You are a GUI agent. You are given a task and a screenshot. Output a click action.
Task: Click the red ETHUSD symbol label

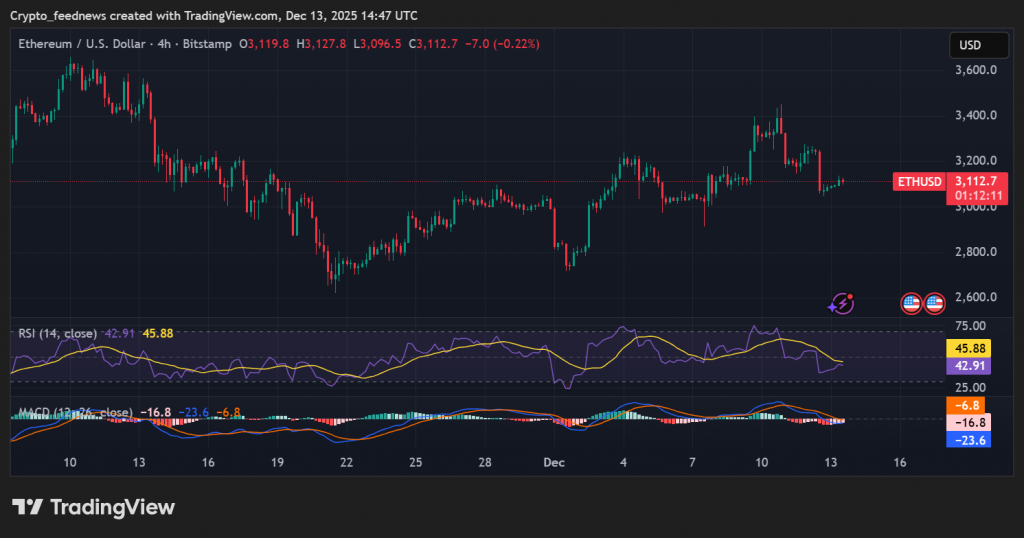point(919,181)
